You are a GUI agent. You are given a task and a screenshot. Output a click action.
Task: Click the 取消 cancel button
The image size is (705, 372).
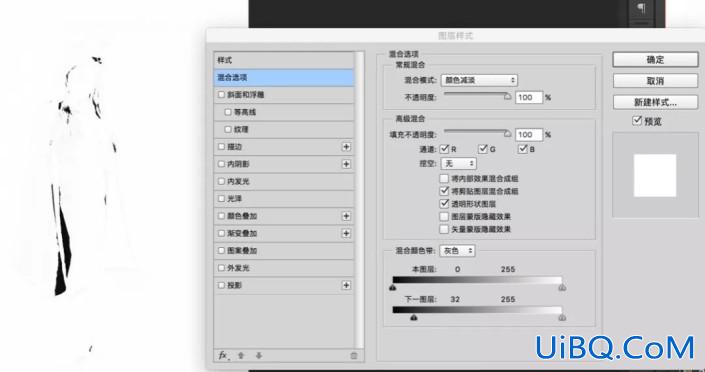pyautogui.click(x=655, y=81)
